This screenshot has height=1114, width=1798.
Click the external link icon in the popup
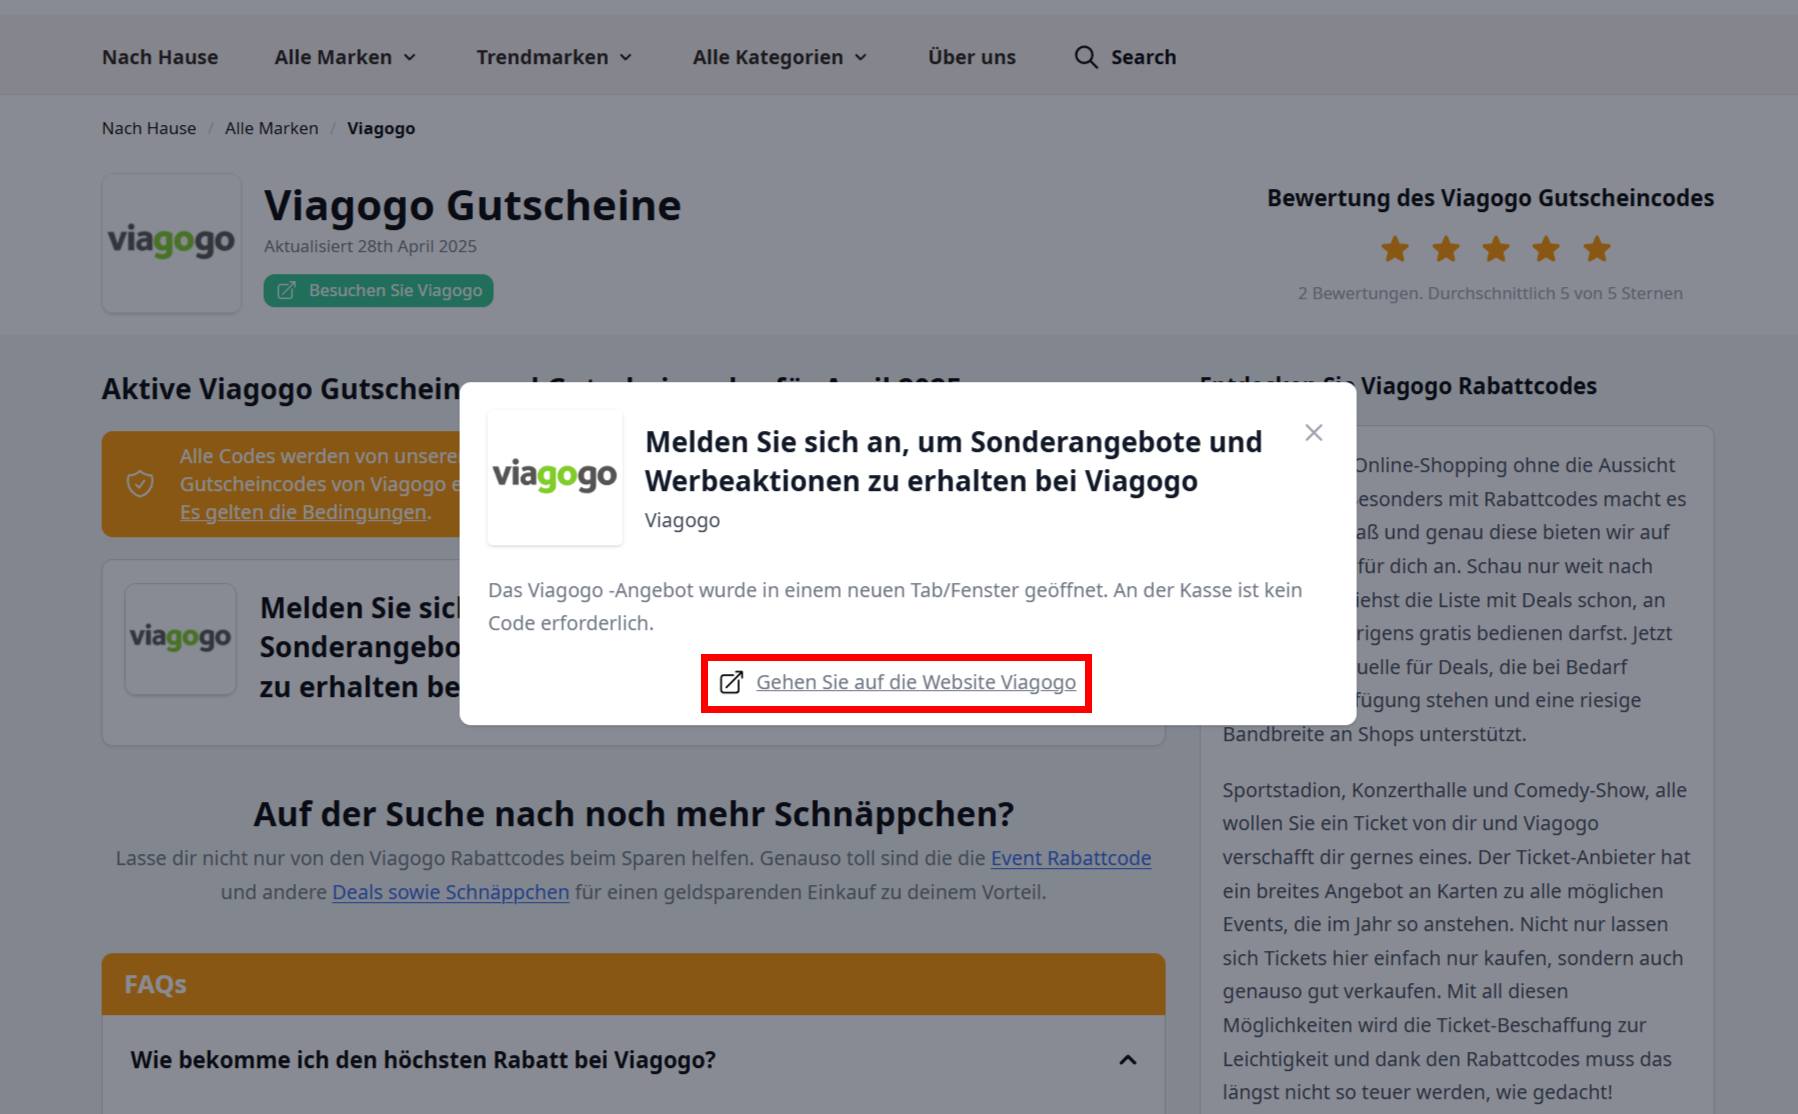pyautogui.click(x=731, y=682)
